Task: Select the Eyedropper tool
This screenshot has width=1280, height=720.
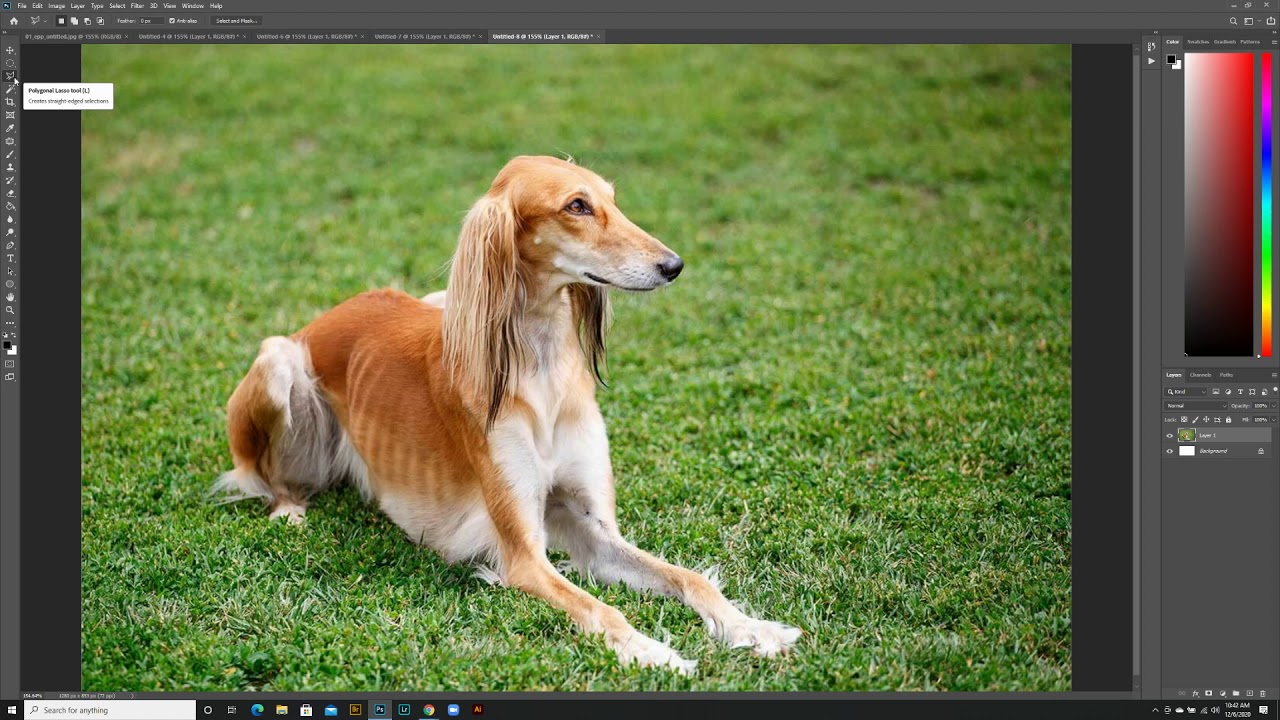Action: (10, 128)
